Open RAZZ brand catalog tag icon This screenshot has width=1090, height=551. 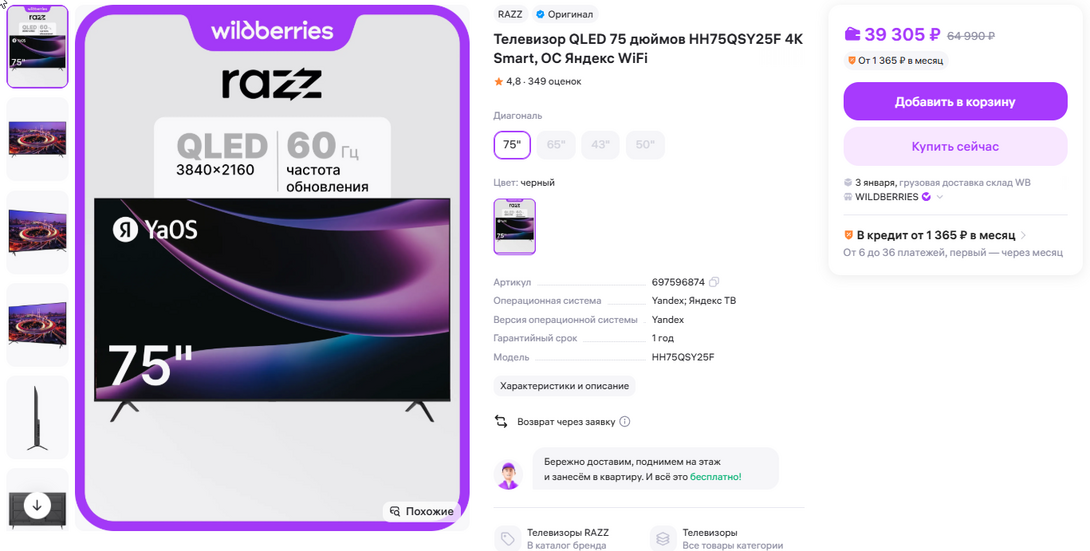tap(507, 538)
